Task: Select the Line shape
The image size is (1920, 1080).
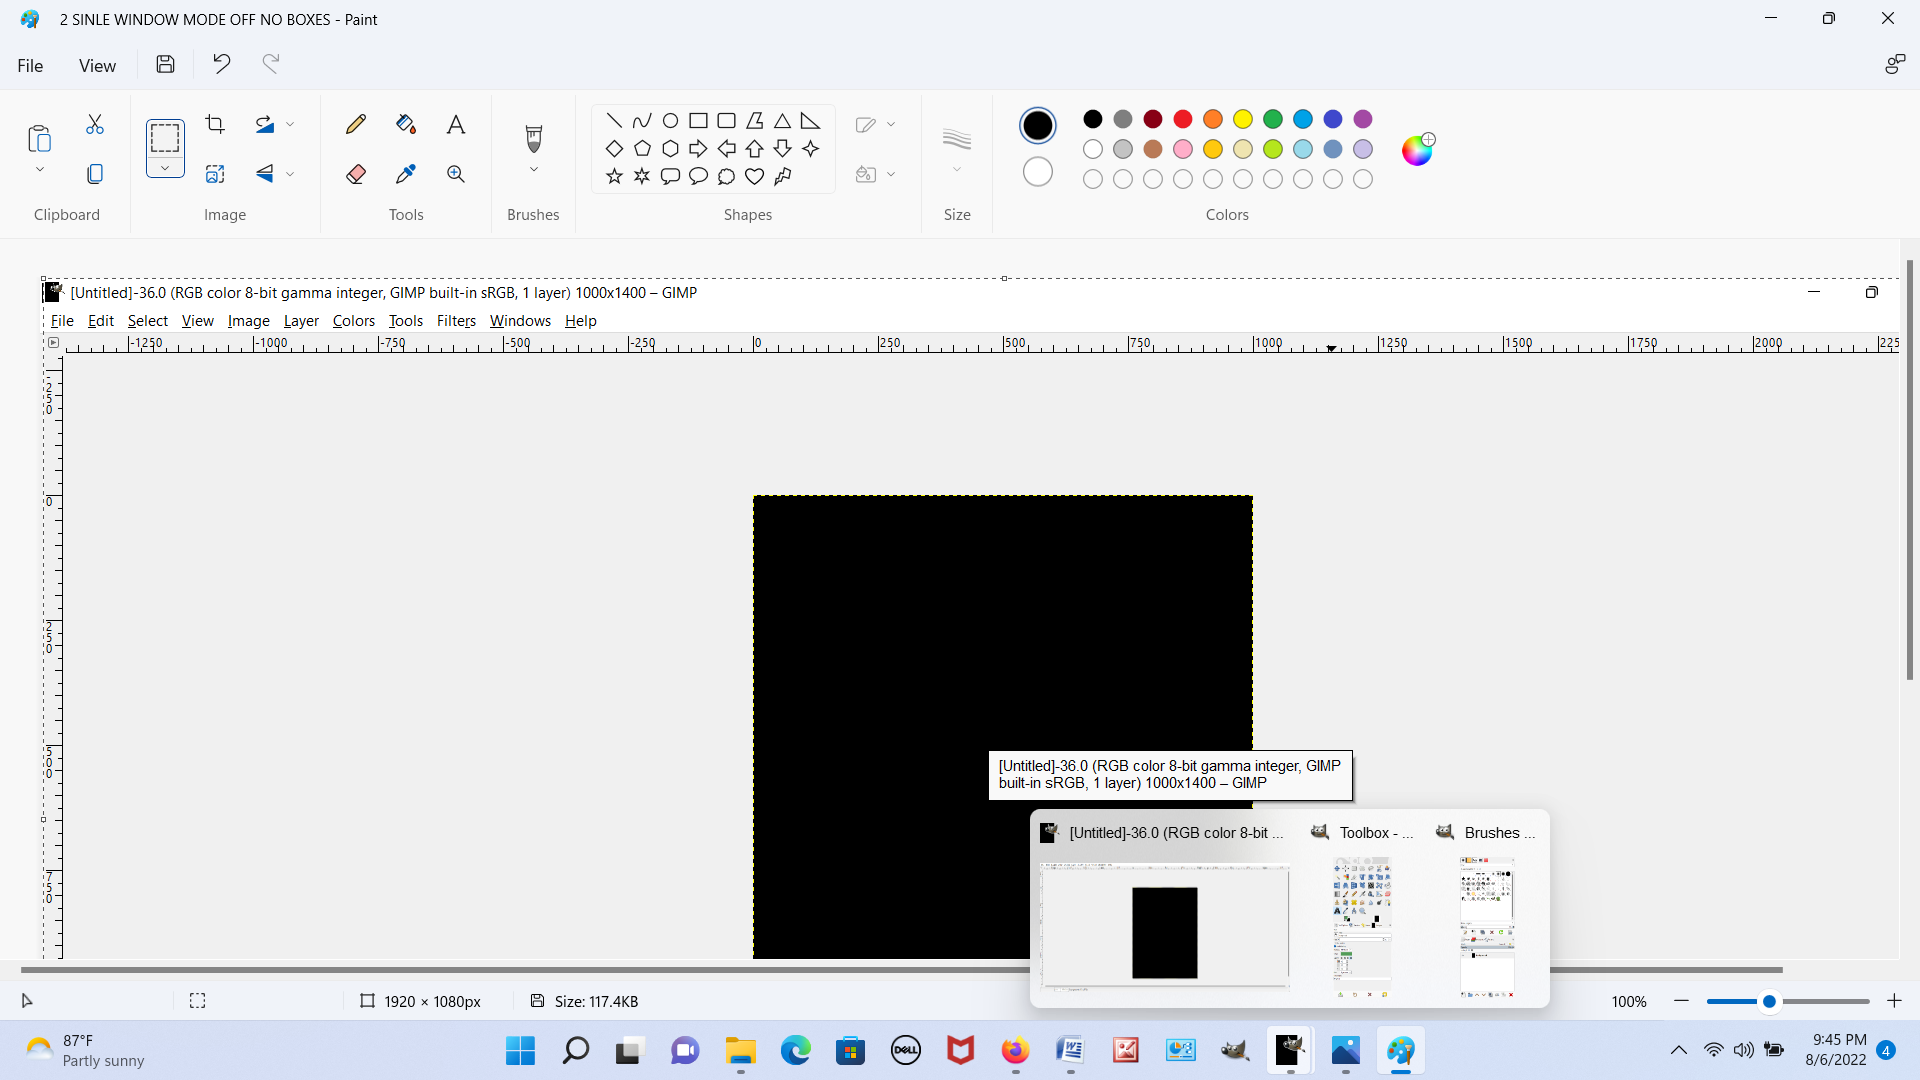Action: pyautogui.click(x=614, y=121)
